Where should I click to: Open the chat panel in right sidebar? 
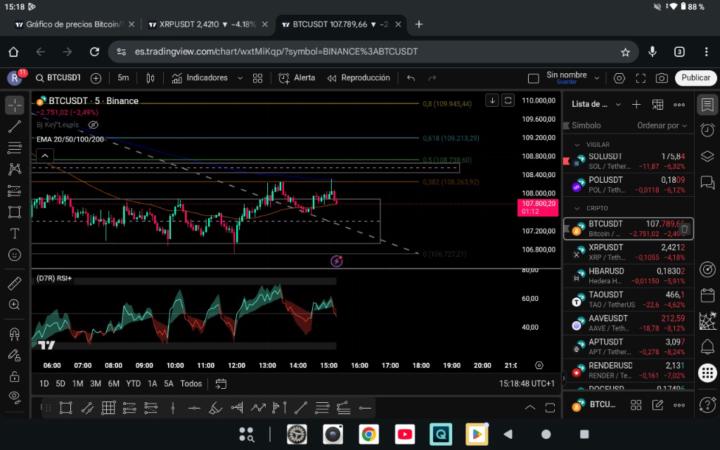tap(707, 182)
